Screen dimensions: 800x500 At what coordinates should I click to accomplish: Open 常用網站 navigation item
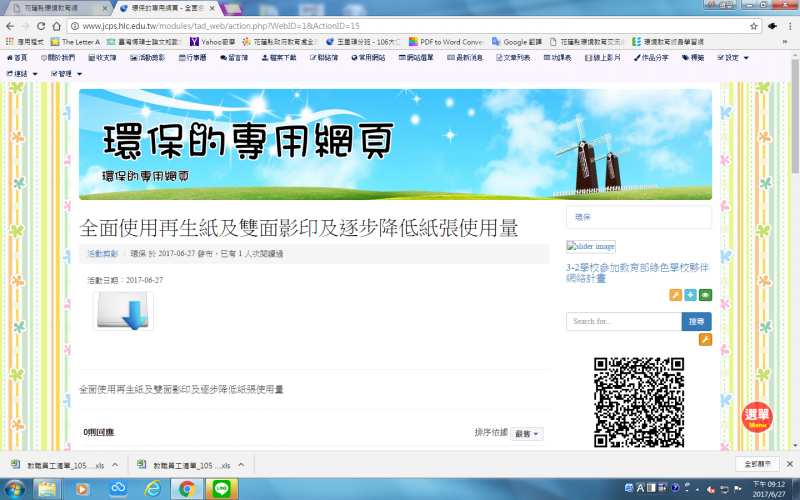point(368,58)
